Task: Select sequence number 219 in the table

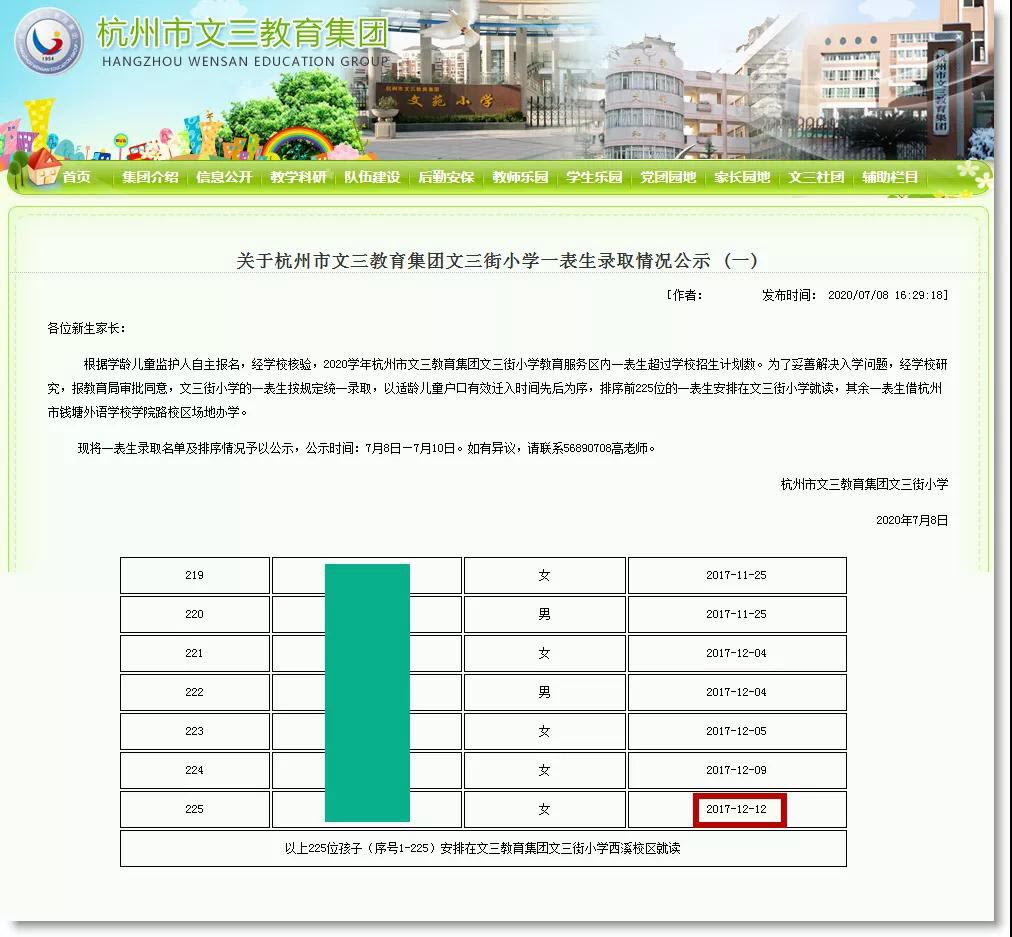Action: point(194,575)
